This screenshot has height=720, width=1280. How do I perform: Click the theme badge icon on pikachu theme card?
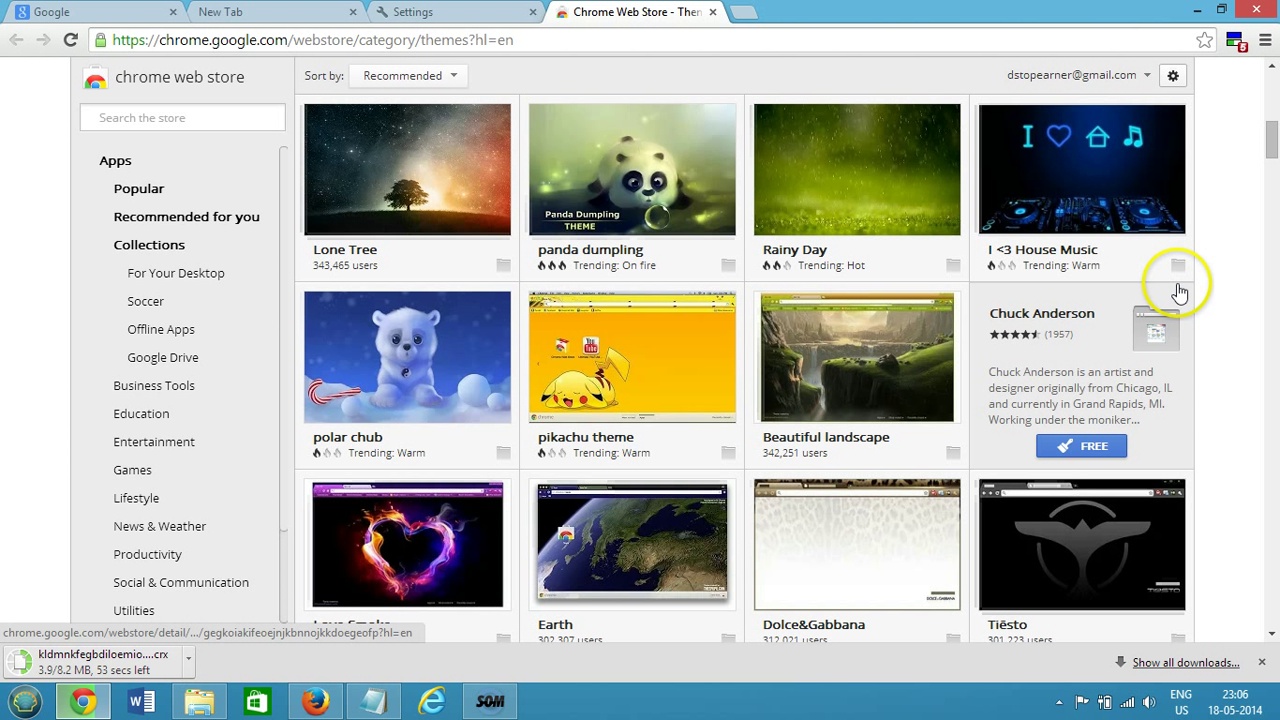728,453
